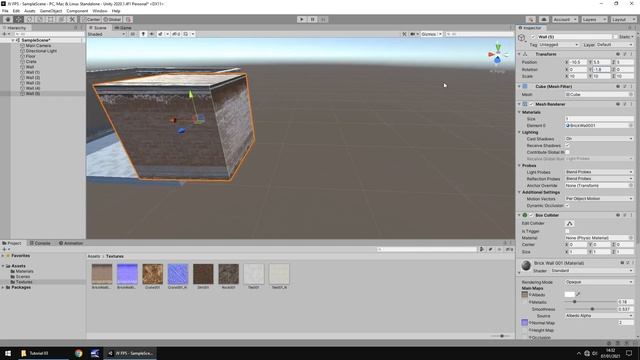Click the Step frame button
Viewport: 640px width, 360px height.
pyautogui.click(x=323, y=19)
